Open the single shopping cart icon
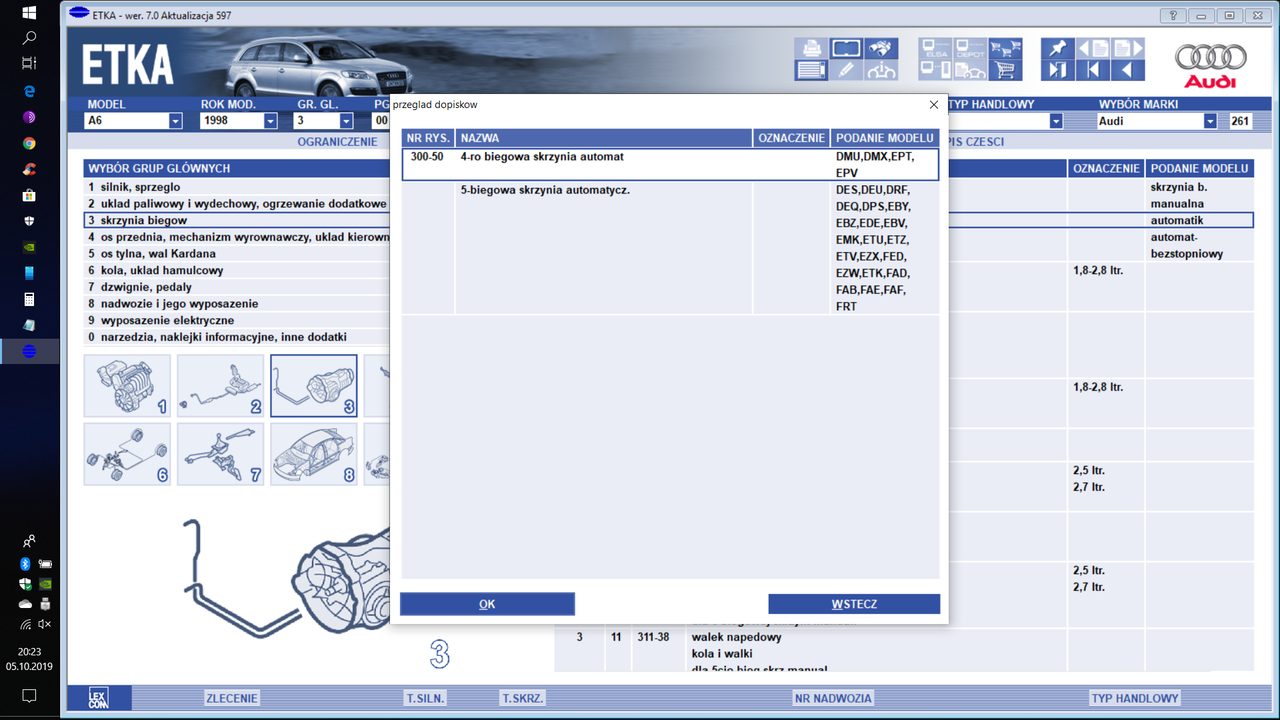 (1005, 70)
